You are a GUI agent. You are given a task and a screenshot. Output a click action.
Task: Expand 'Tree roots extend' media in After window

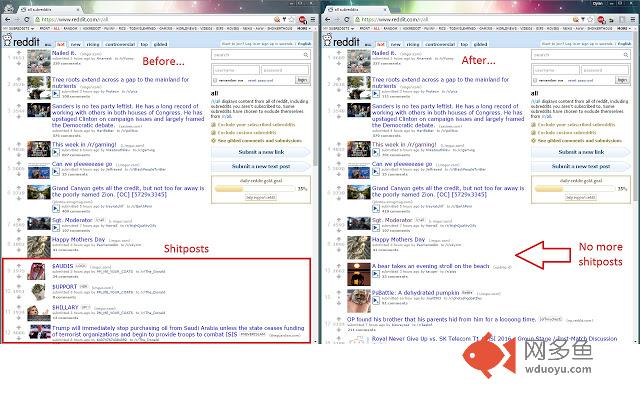[x=376, y=94]
